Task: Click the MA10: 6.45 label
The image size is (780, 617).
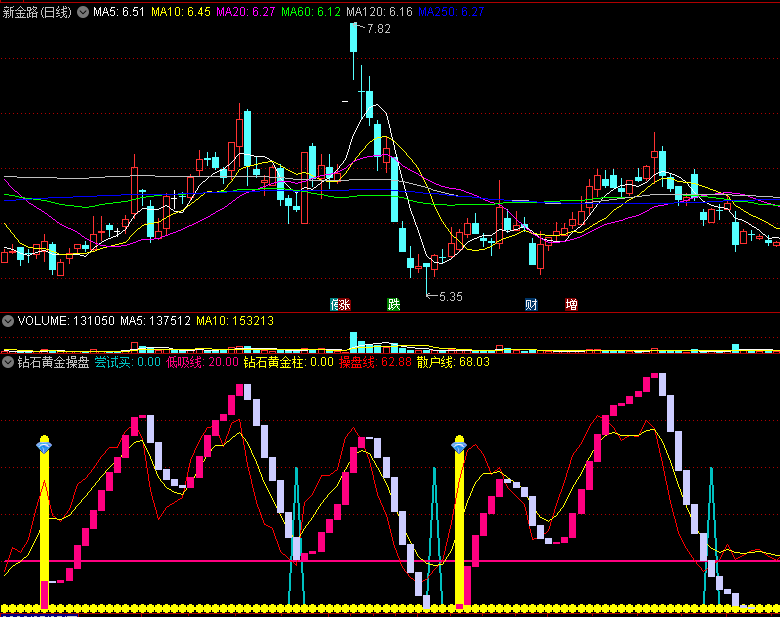Action: (181, 12)
